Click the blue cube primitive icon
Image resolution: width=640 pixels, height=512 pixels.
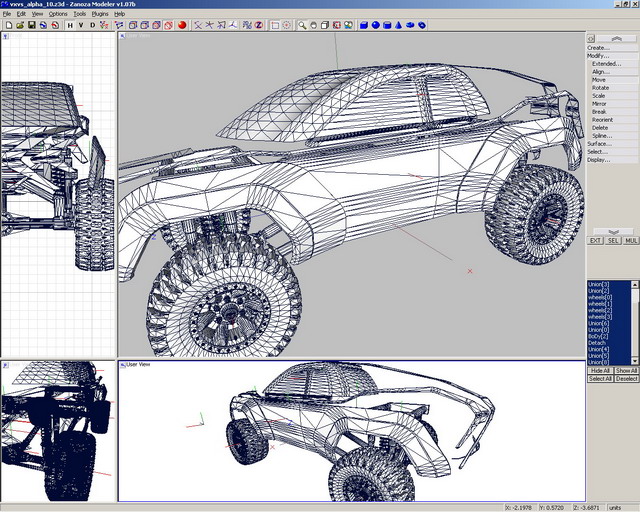pyautogui.click(x=364, y=25)
